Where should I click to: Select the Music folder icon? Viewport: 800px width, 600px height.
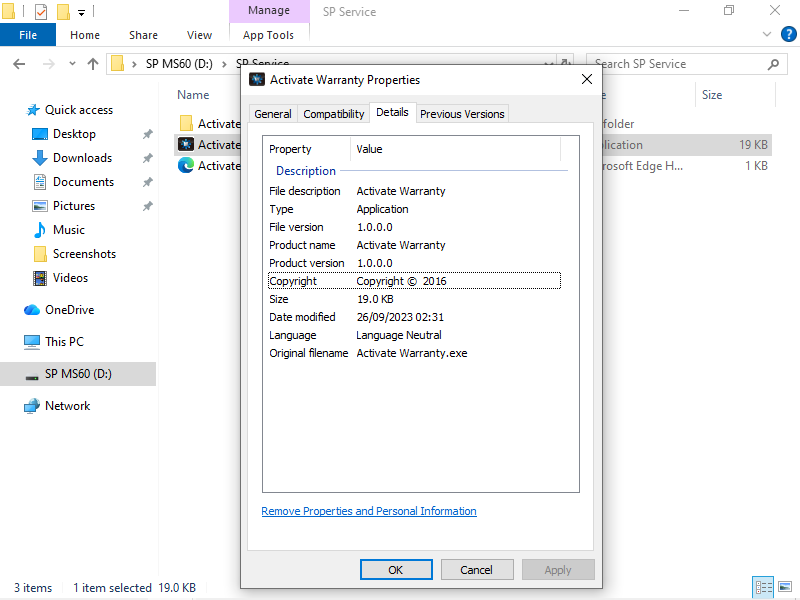[40, 230]
